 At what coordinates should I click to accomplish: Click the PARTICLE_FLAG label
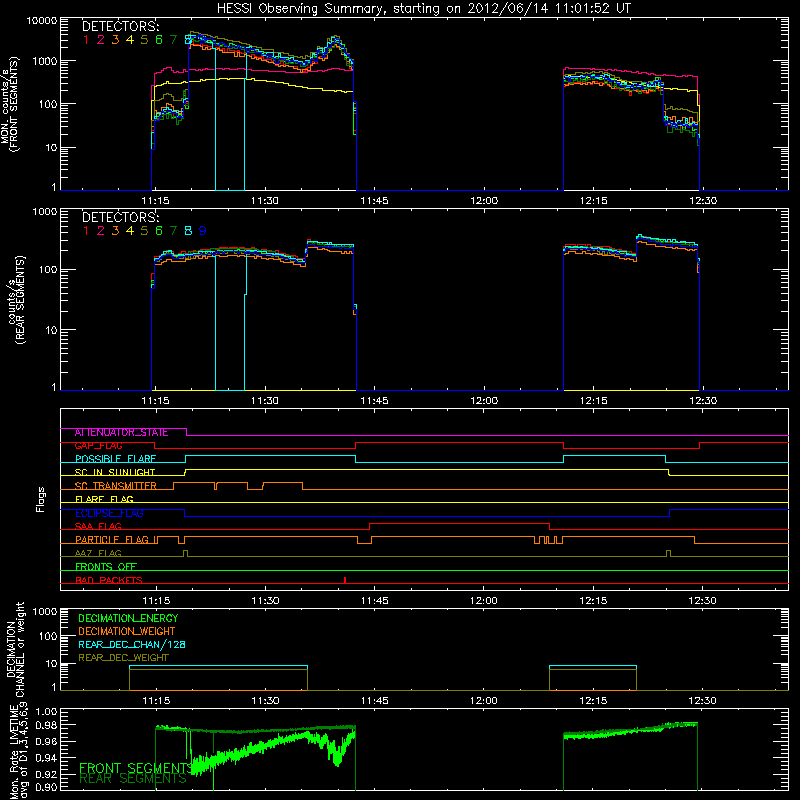point(112,540)
